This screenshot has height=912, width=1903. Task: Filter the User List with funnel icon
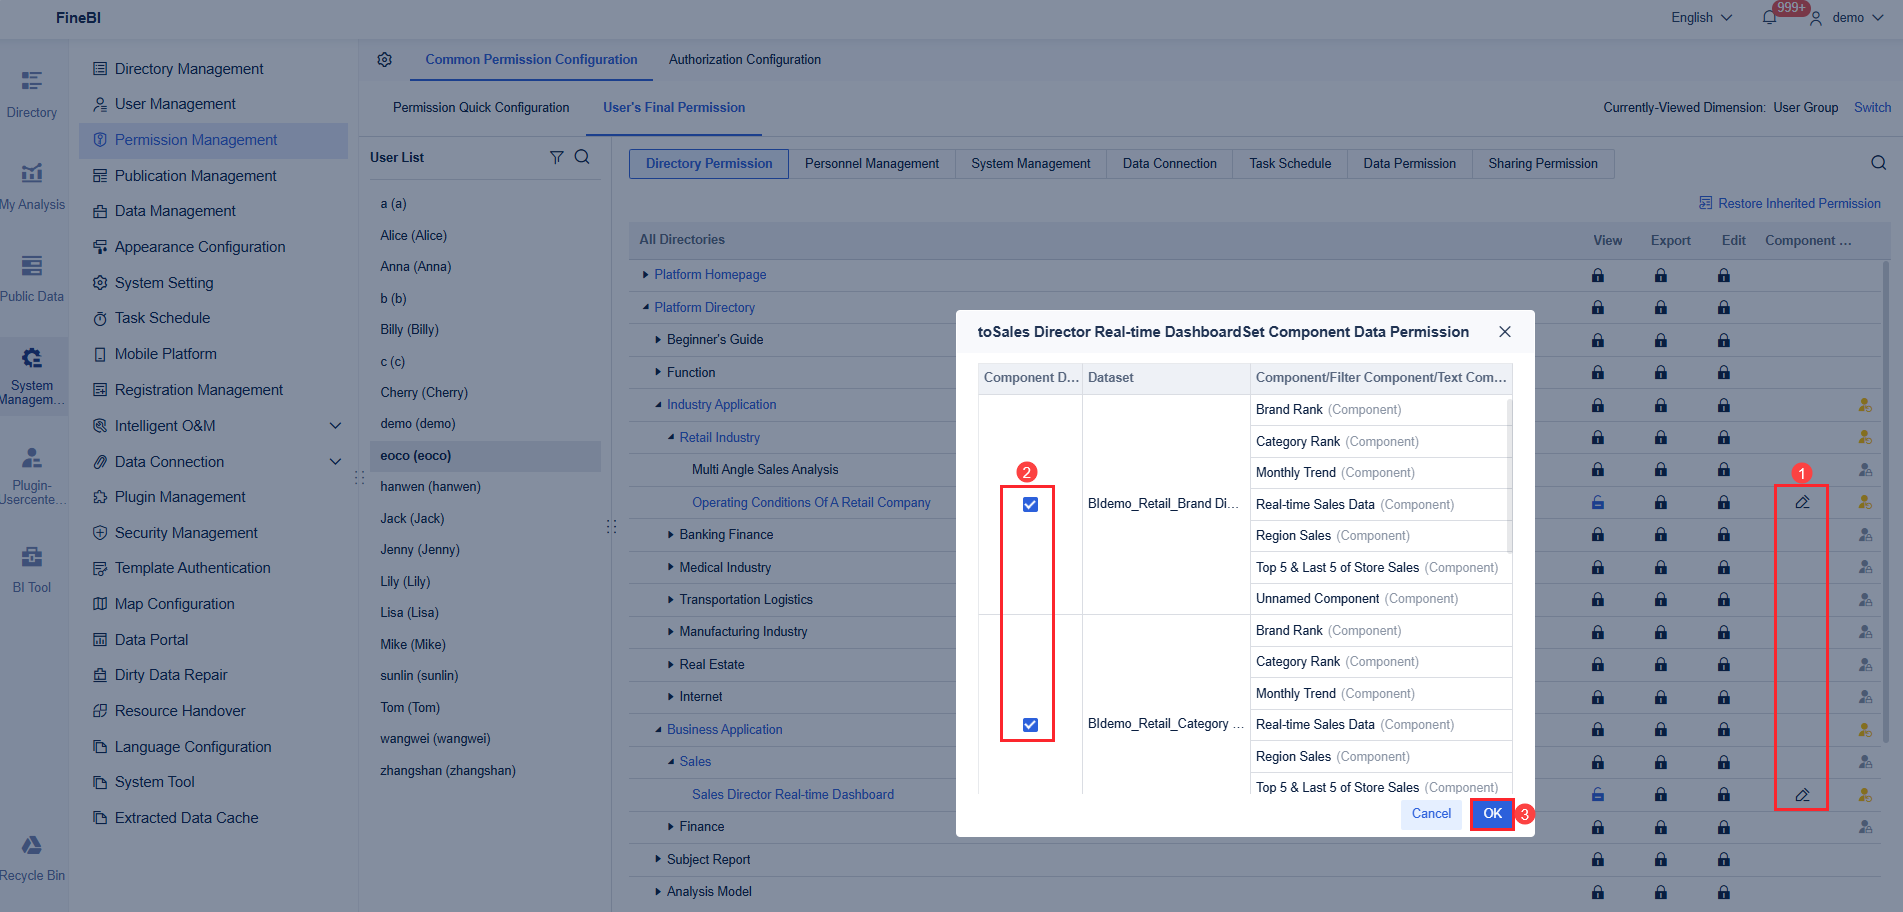click(557, 157)
